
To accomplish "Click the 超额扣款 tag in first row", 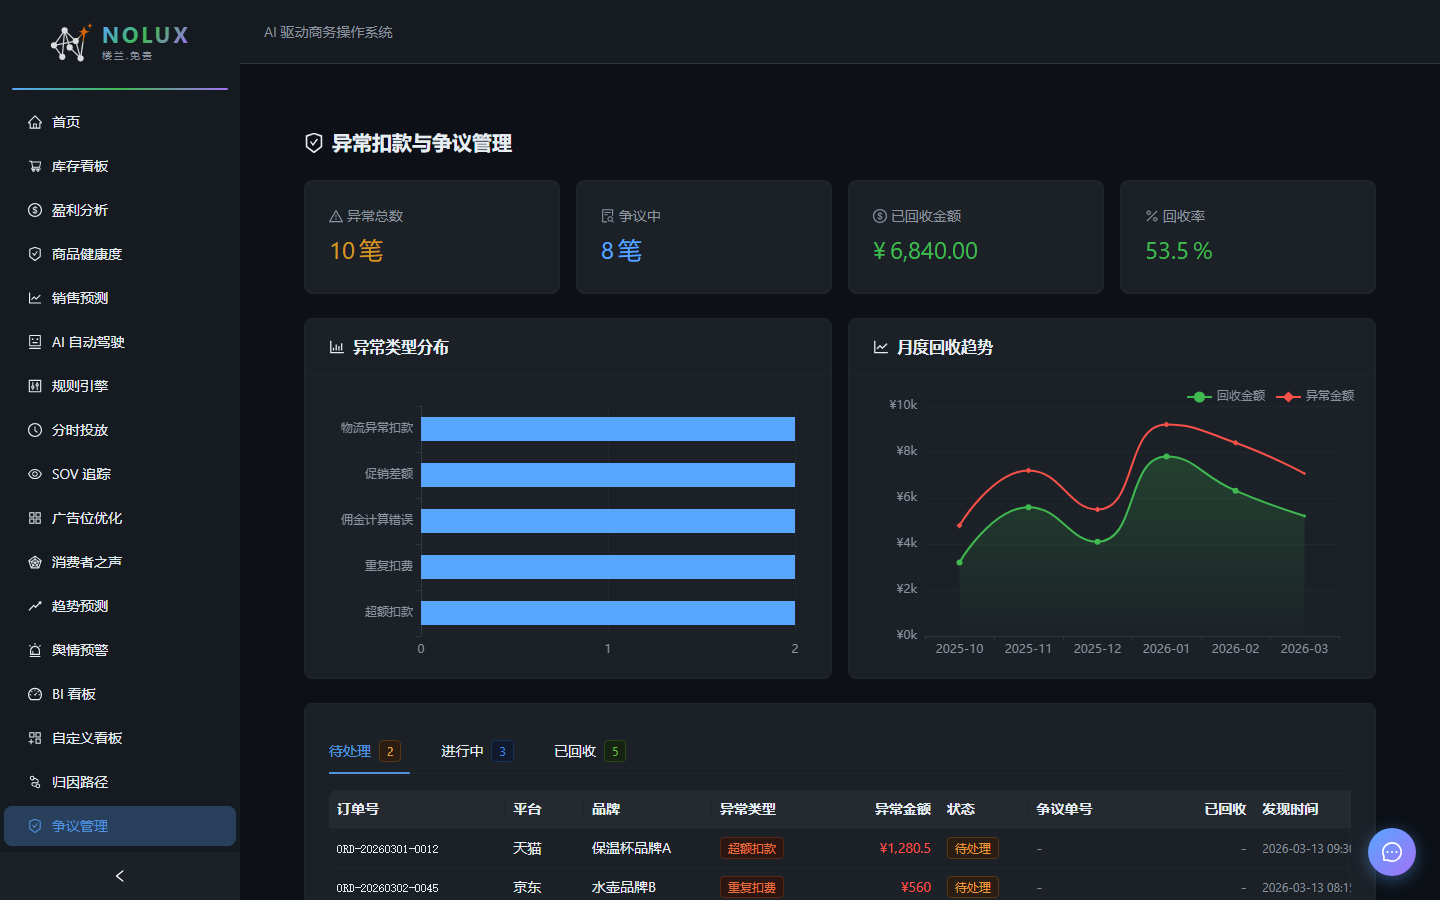I will coord(752,848).
